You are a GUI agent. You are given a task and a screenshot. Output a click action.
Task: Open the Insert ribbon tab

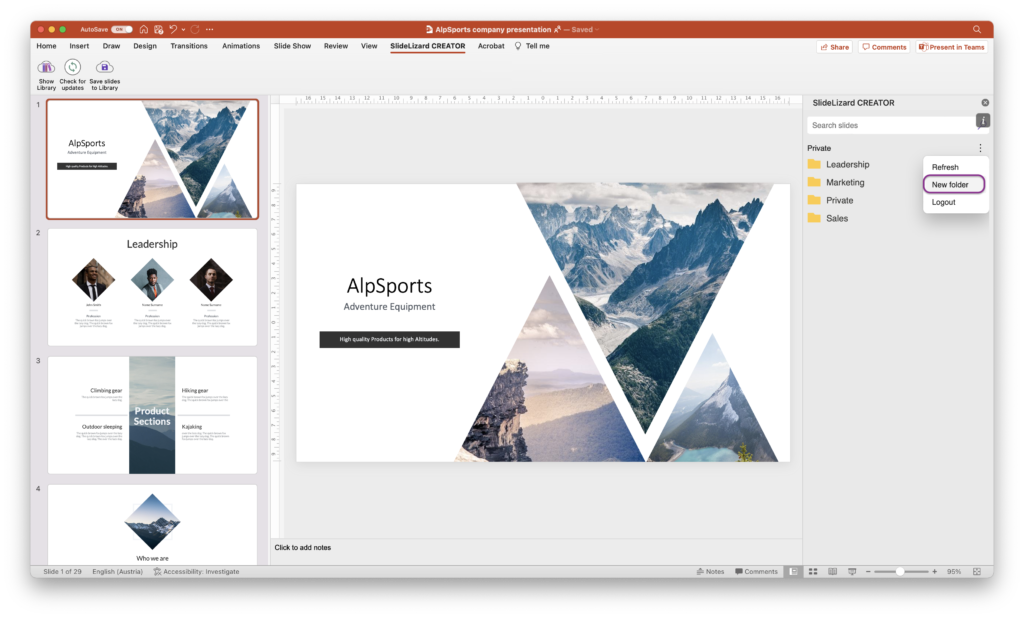tap(79, 46)
